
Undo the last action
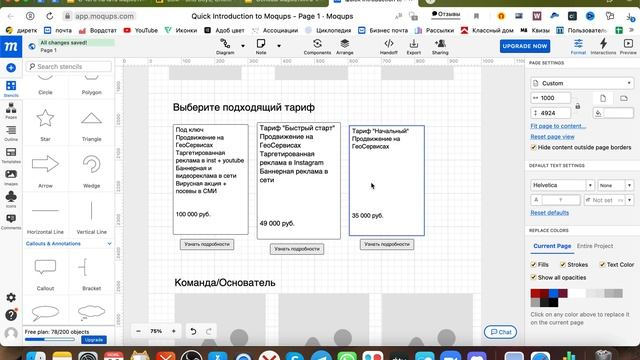click(193, 331)
